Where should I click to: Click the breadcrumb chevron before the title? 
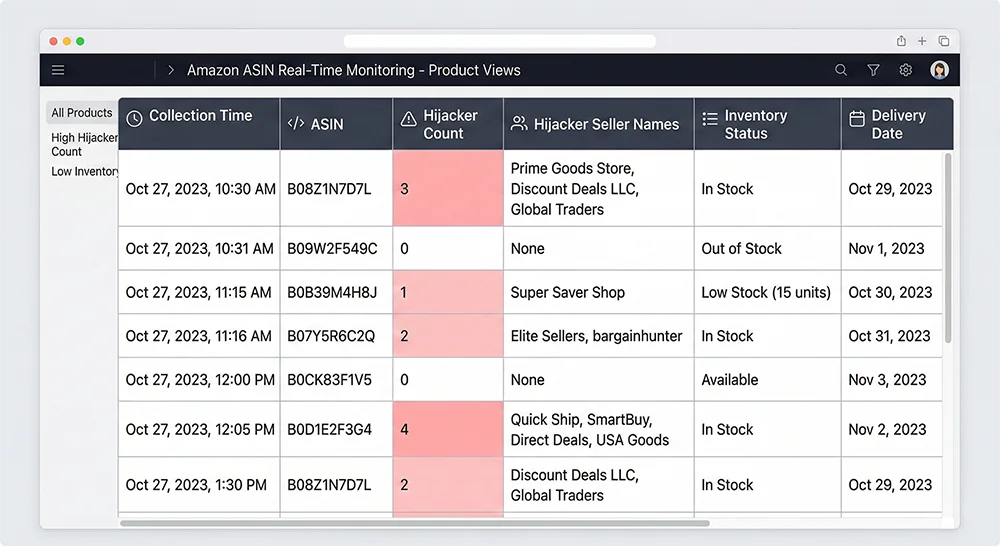[170, 70]
